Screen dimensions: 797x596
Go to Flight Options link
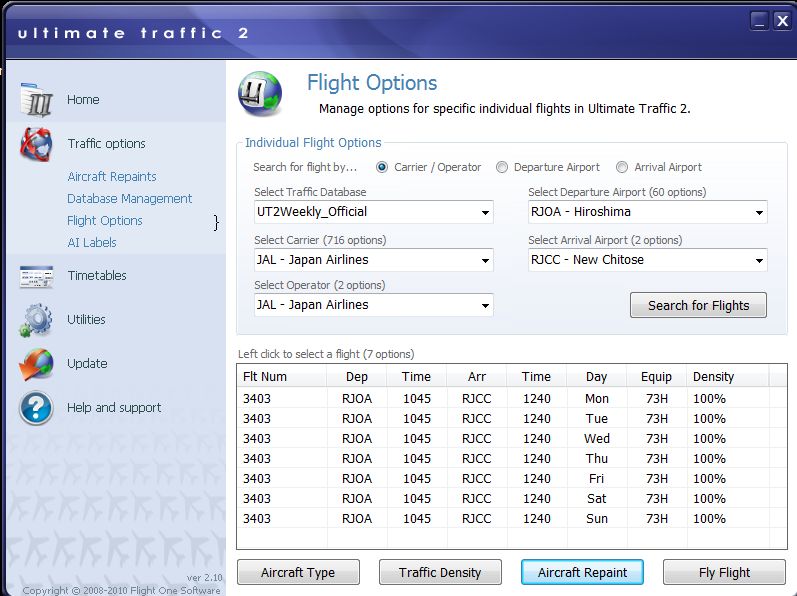point(105,221)
